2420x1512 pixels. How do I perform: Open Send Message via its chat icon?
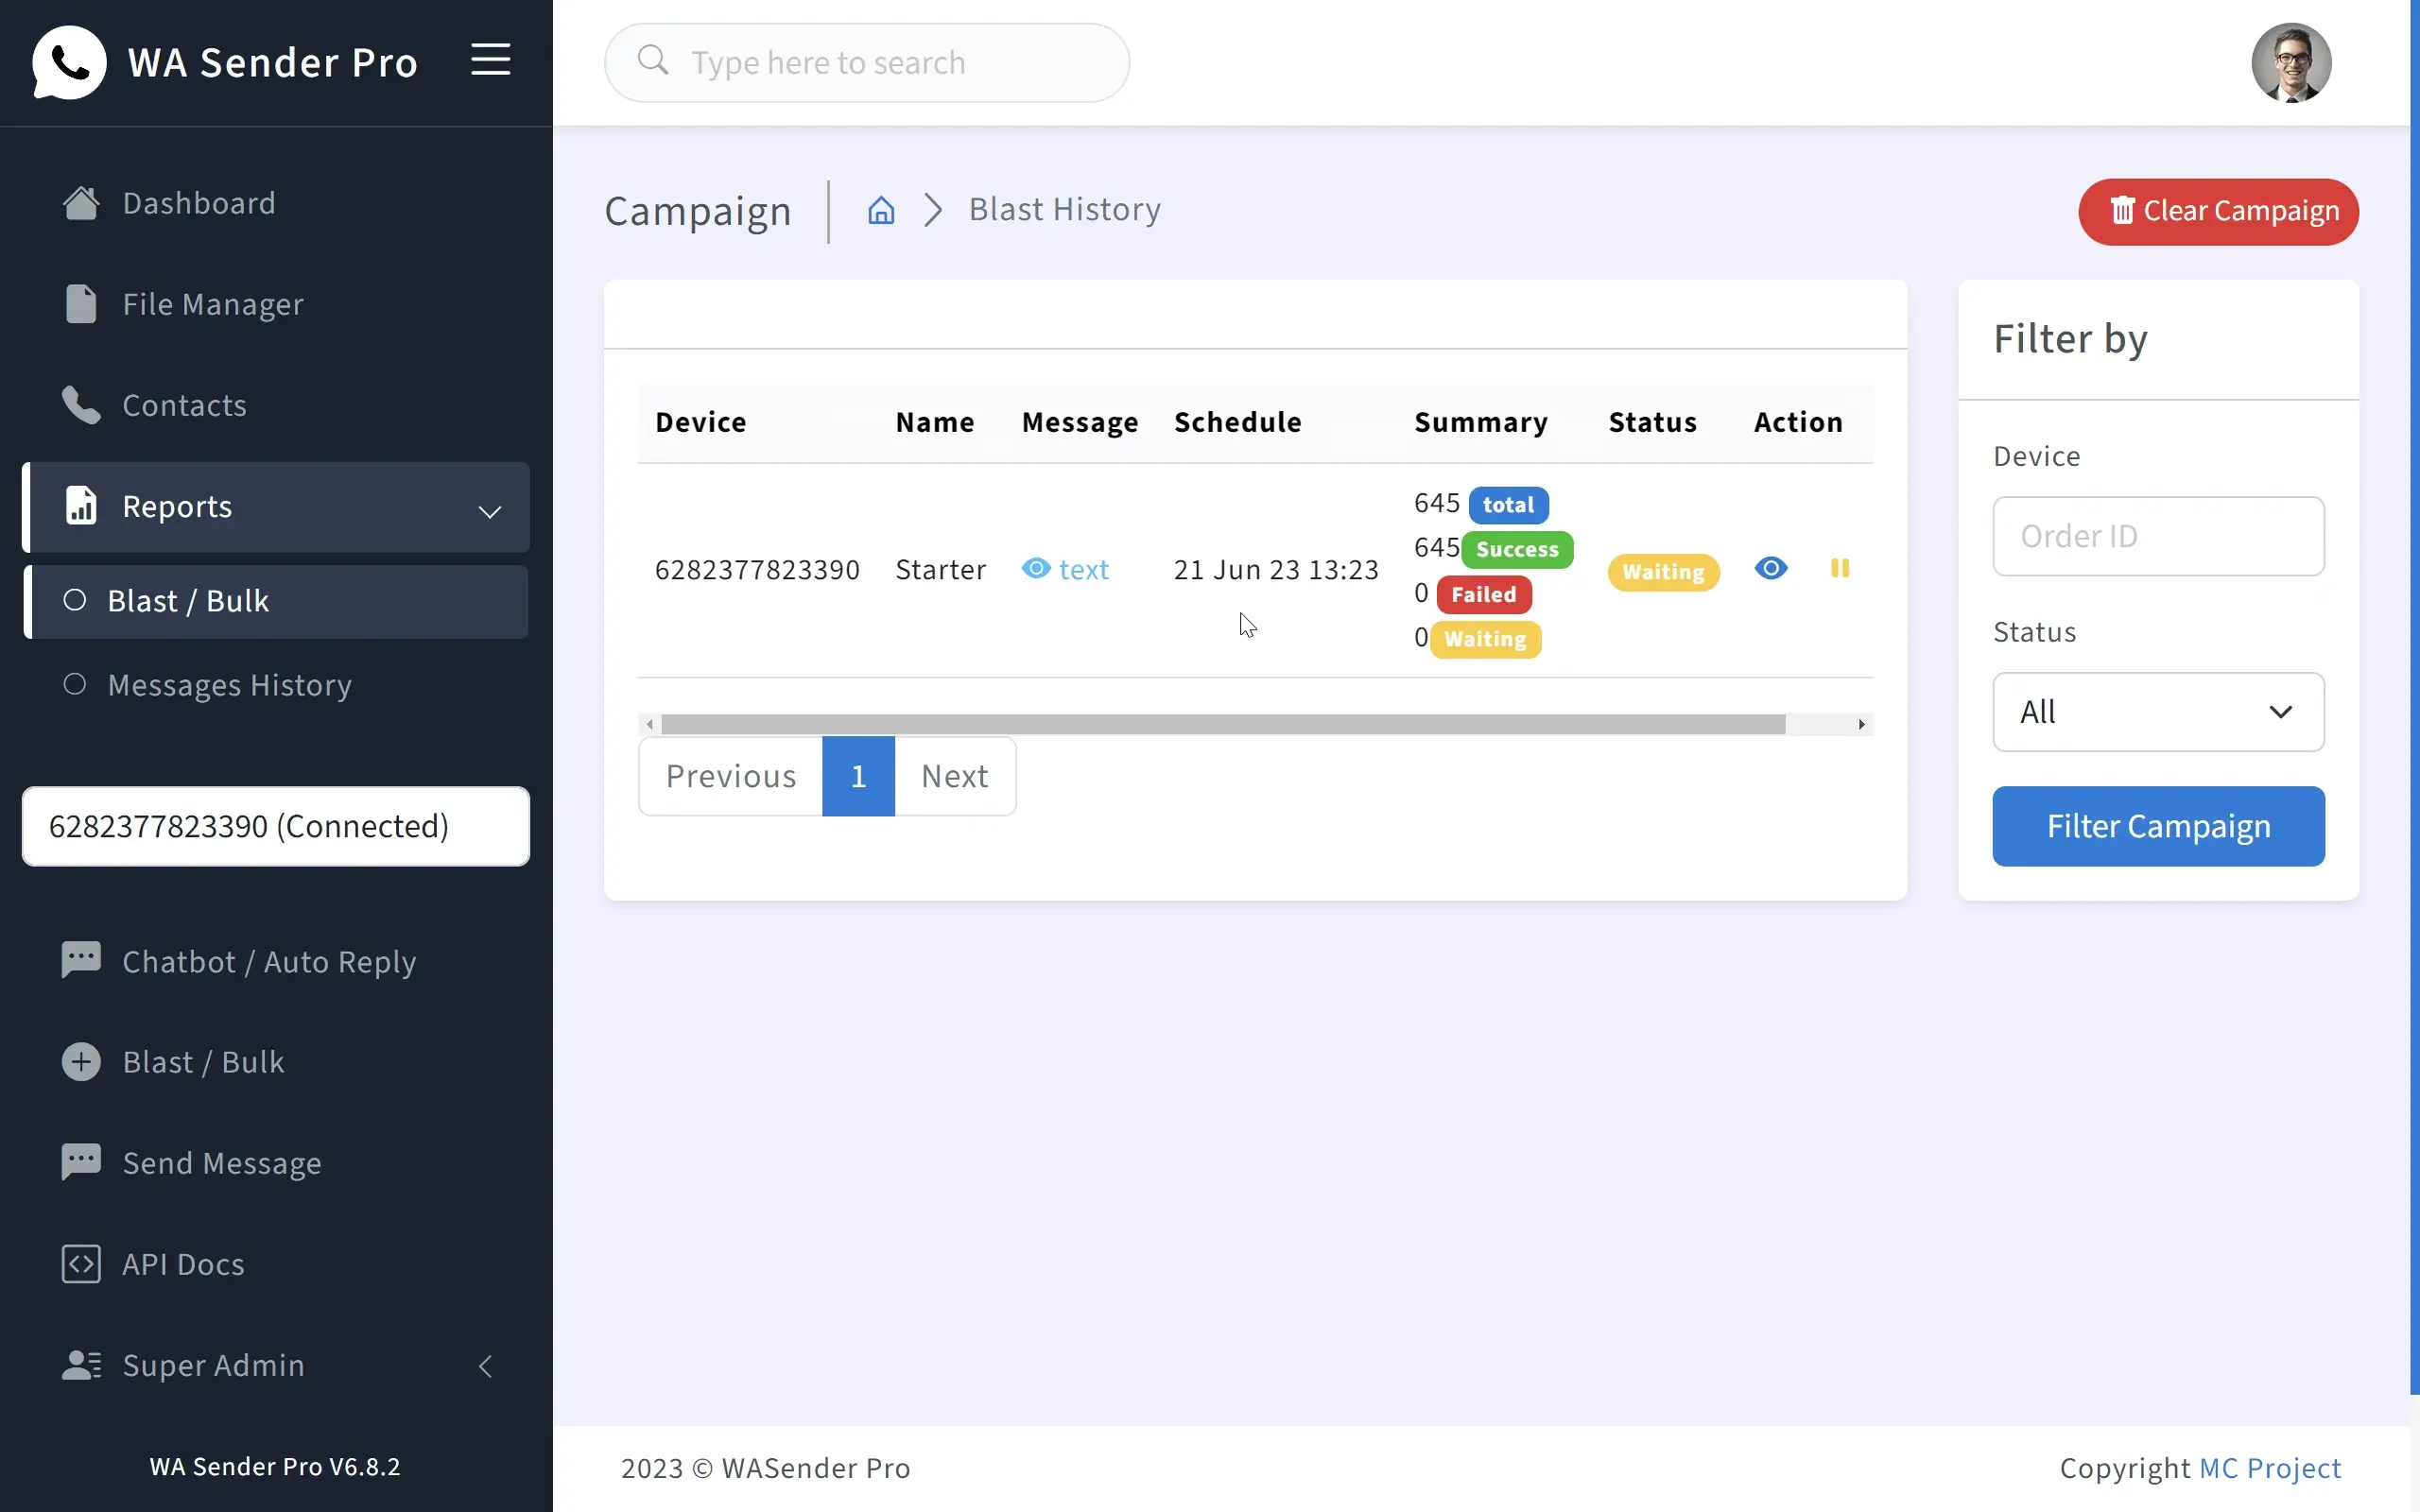(x=81, y=1162)
